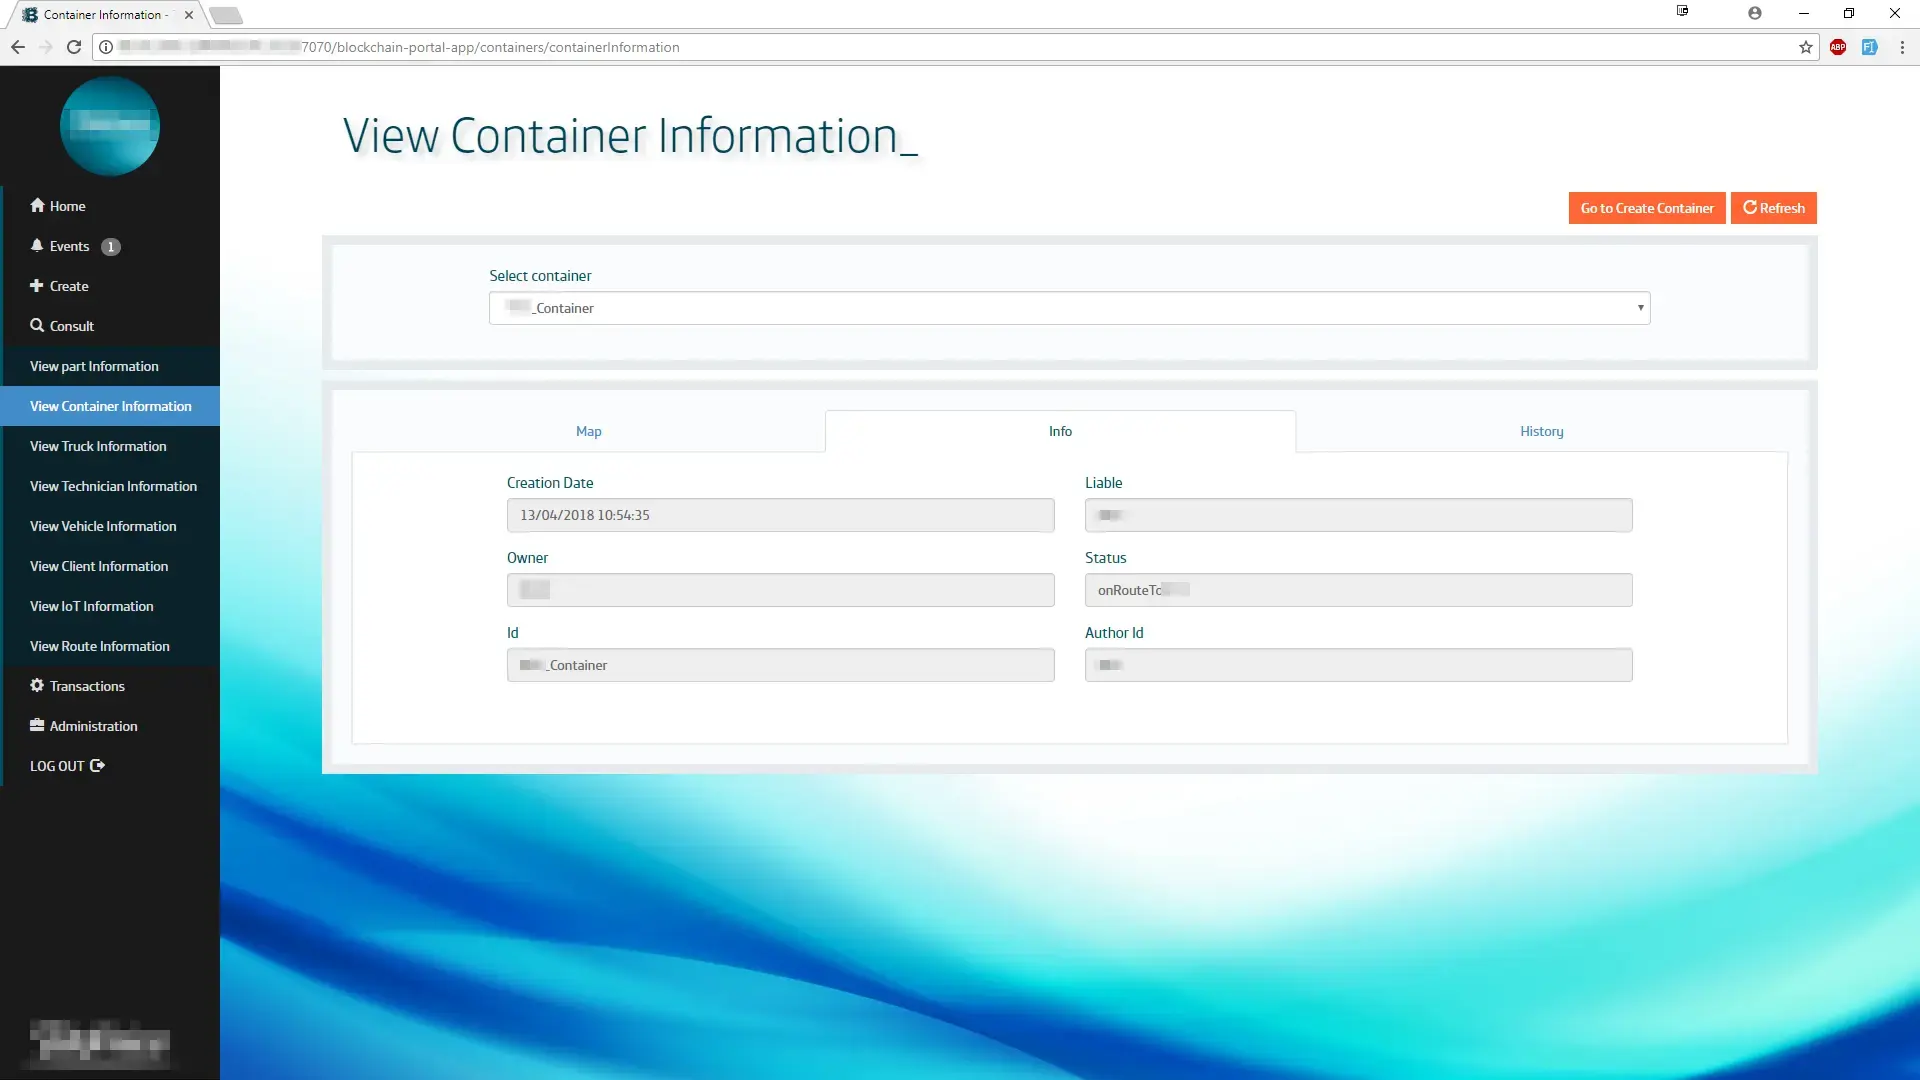Open Administration via briefcase icon
This screenshot has width=1920, height=1080.
[x=37, y=726]
